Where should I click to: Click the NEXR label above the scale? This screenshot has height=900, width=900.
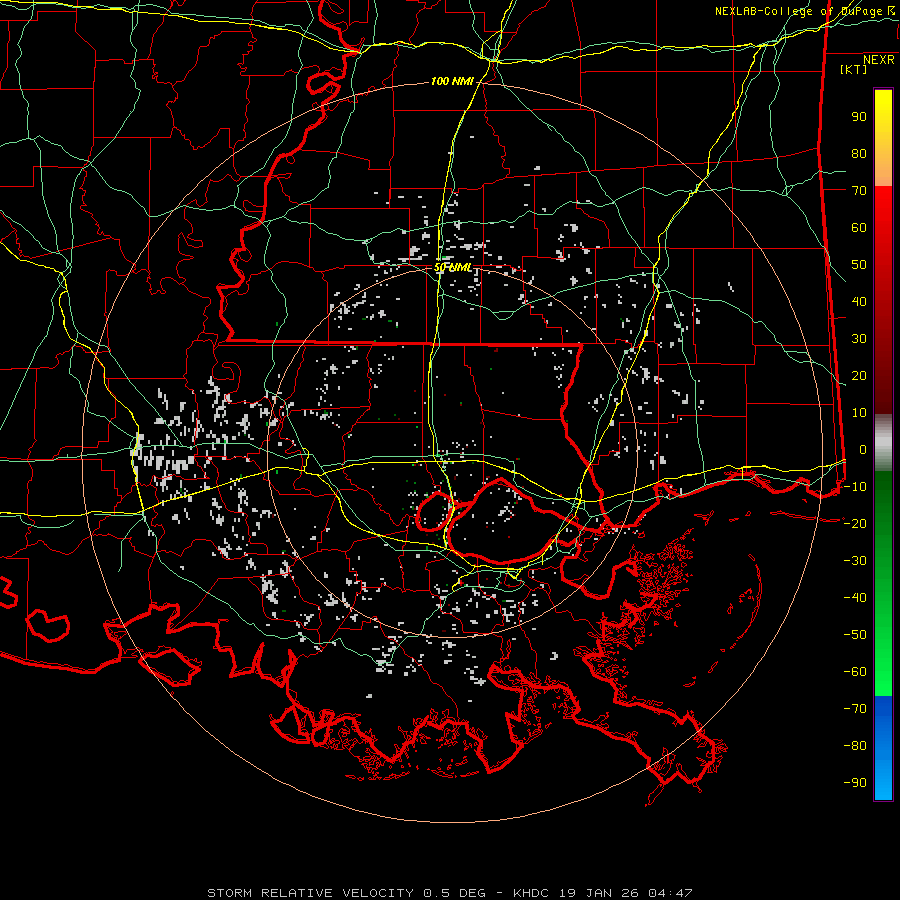tap(878, 60)
